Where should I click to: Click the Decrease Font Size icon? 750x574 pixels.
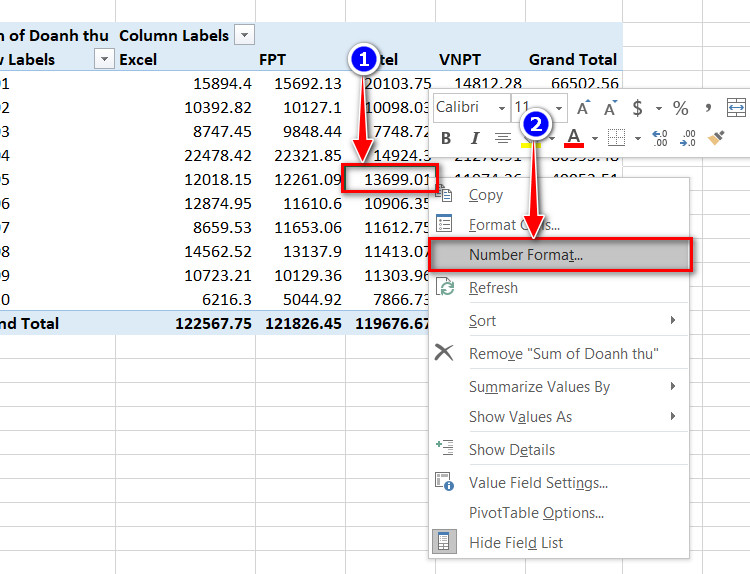click(x=610, y=108)
